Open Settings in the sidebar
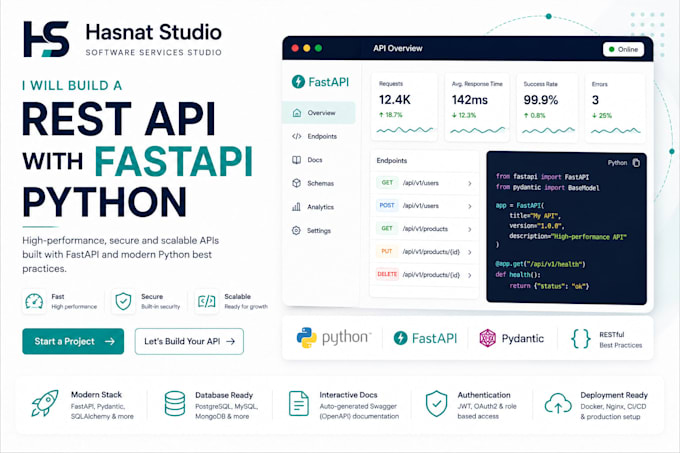 [318, 231]
